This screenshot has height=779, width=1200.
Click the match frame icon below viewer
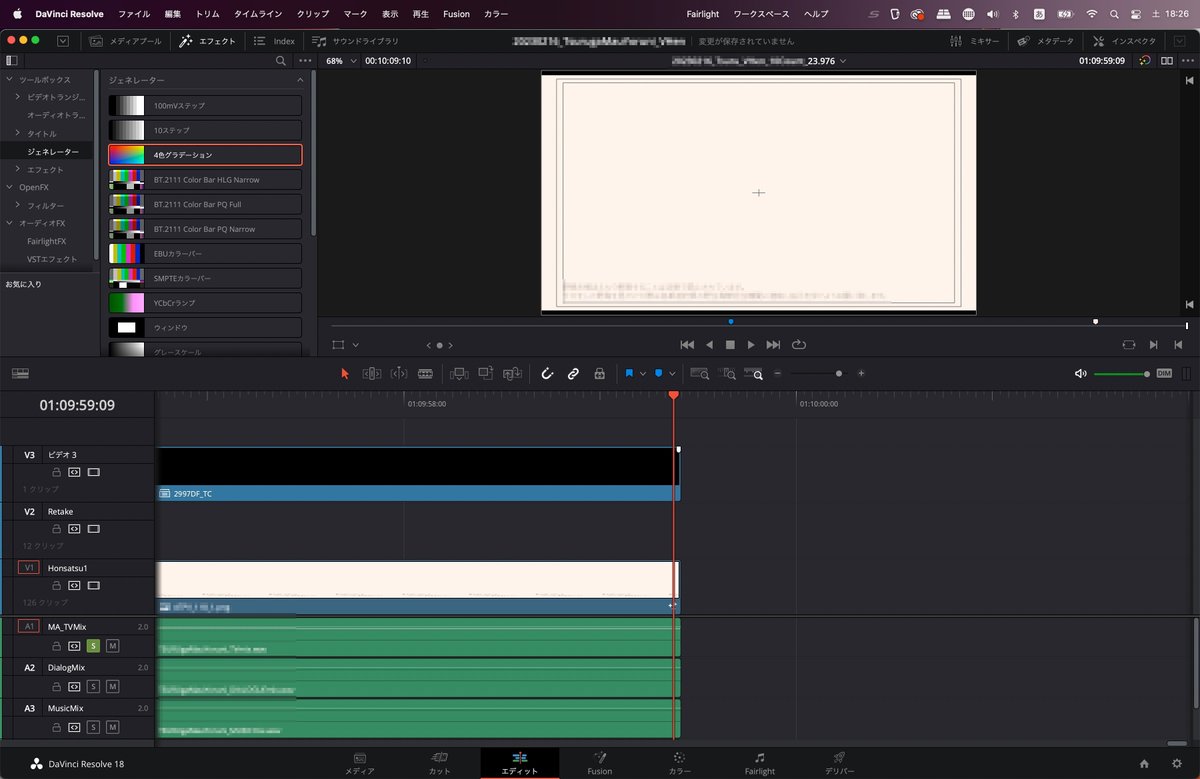[x=1129, y=344]
